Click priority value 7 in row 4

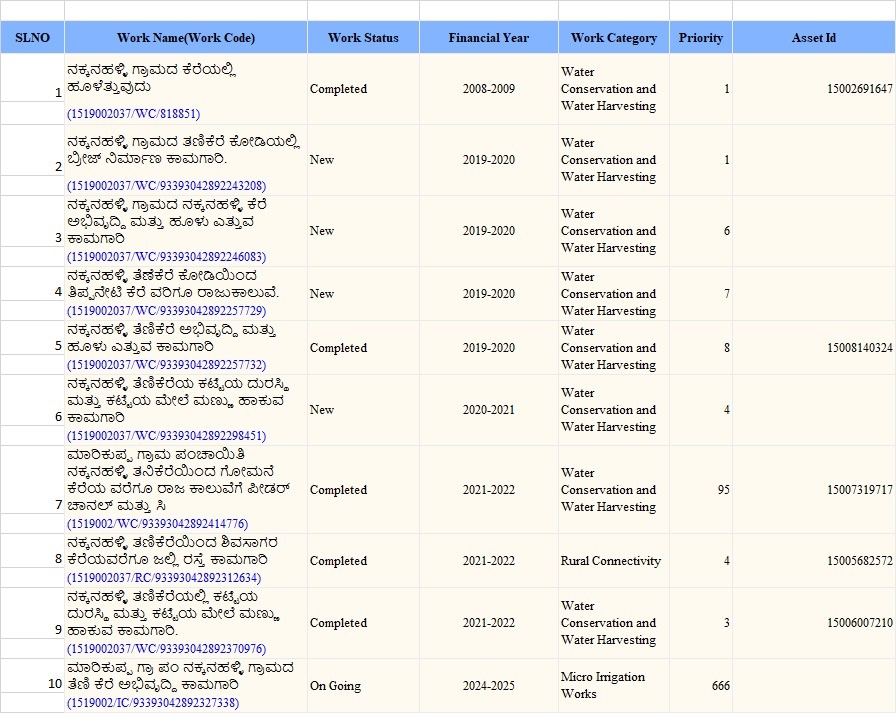pos(727,294)
